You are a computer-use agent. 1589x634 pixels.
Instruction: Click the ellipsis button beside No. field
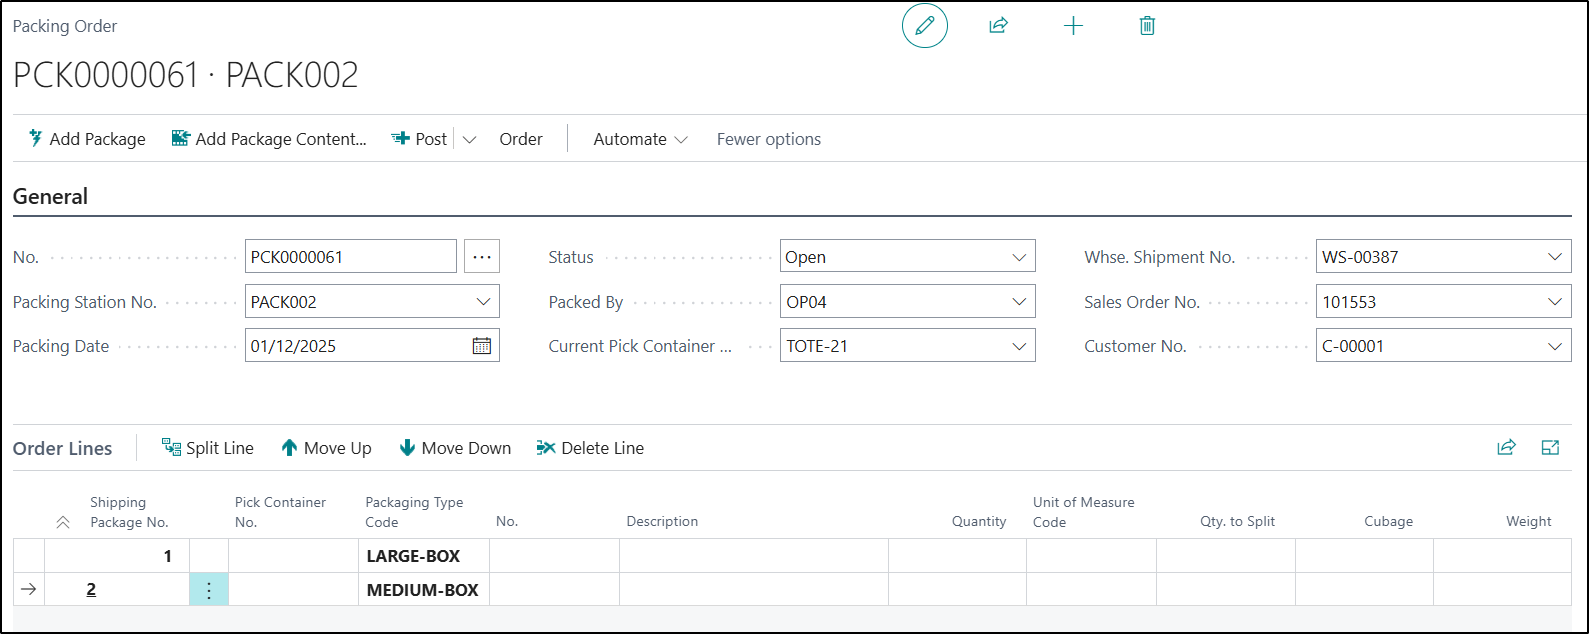point(482,257)
